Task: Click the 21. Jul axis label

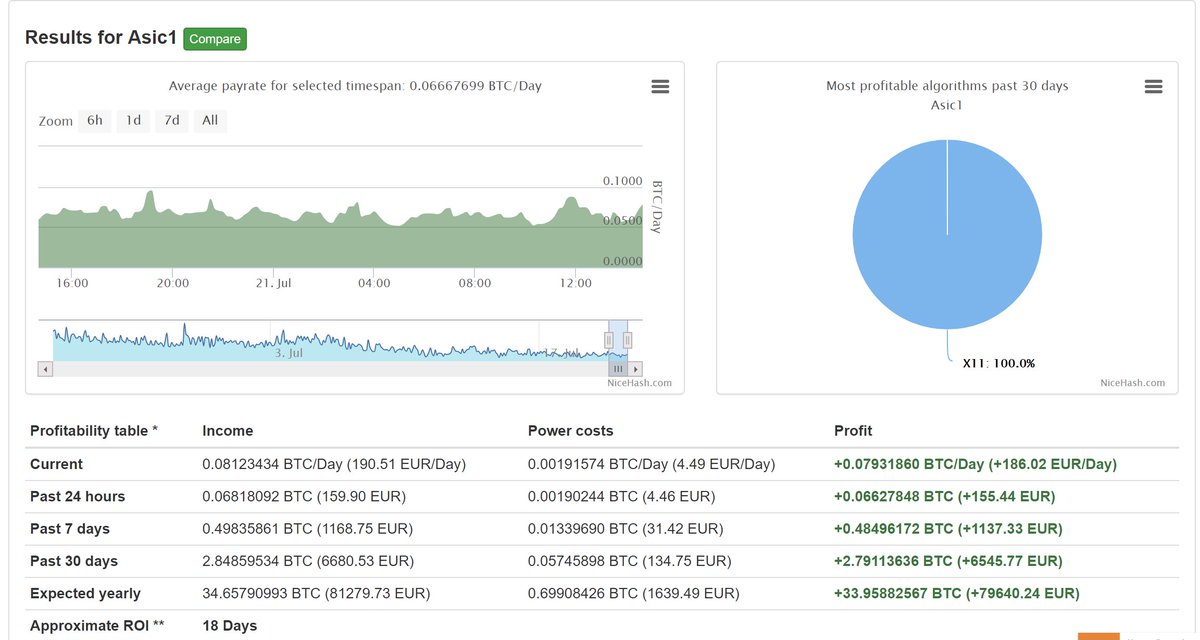Action: [x=274, y=284]
